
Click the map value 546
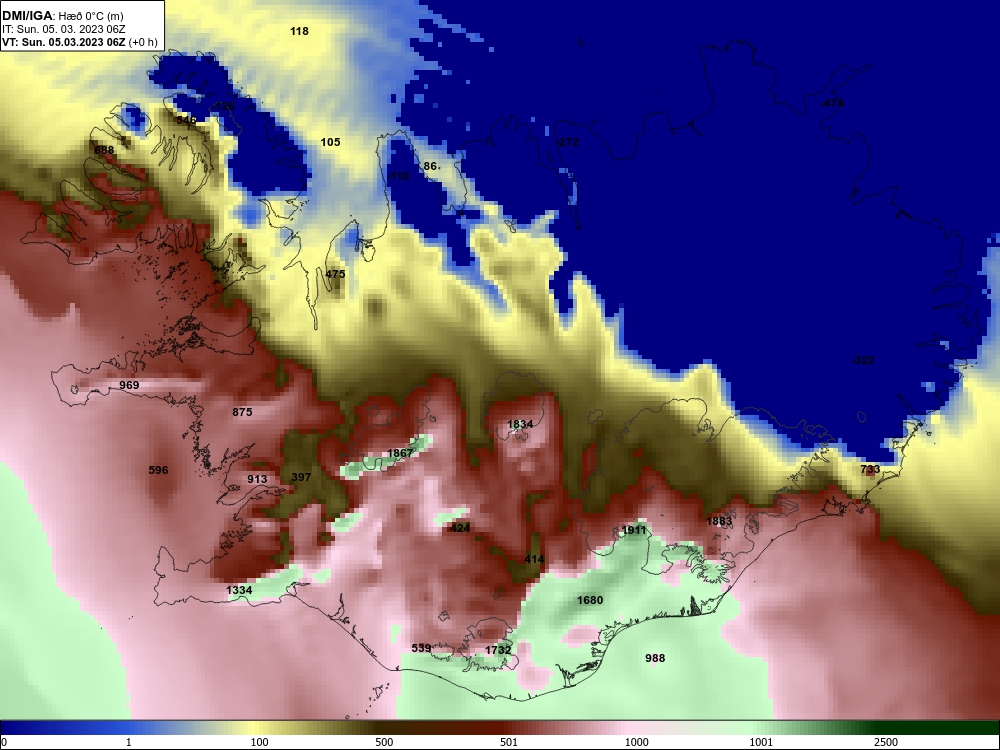[187, 120]
